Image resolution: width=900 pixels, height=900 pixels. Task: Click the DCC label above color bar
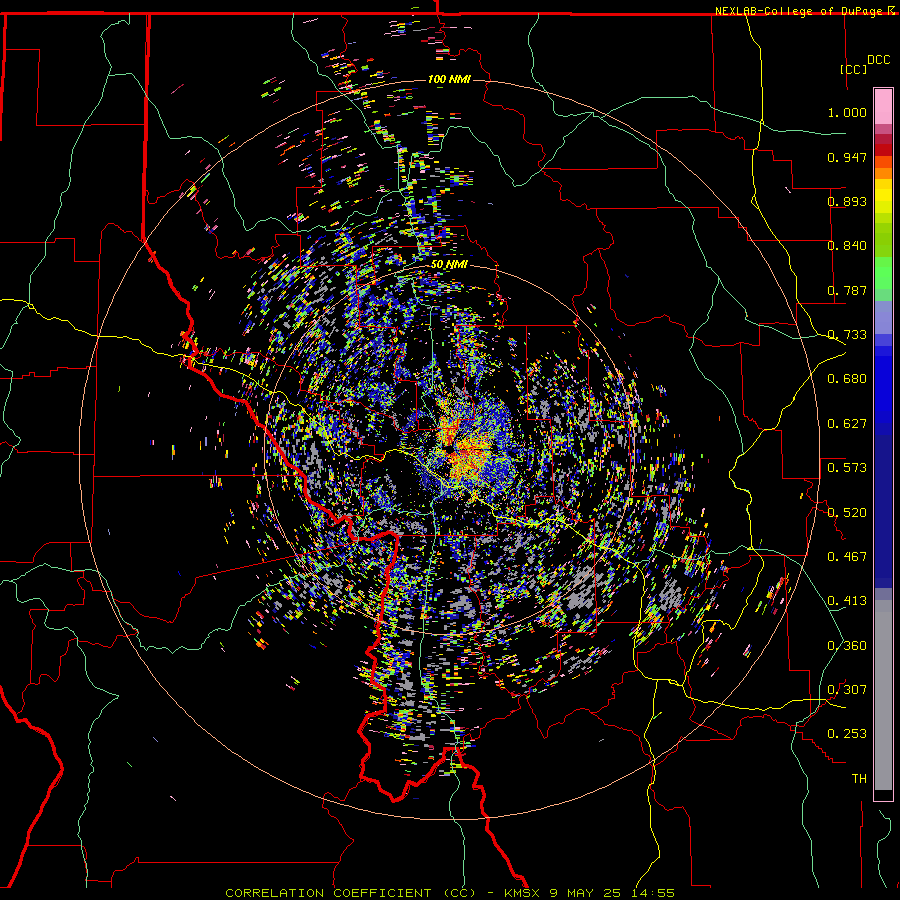click(x=878, y=60)
